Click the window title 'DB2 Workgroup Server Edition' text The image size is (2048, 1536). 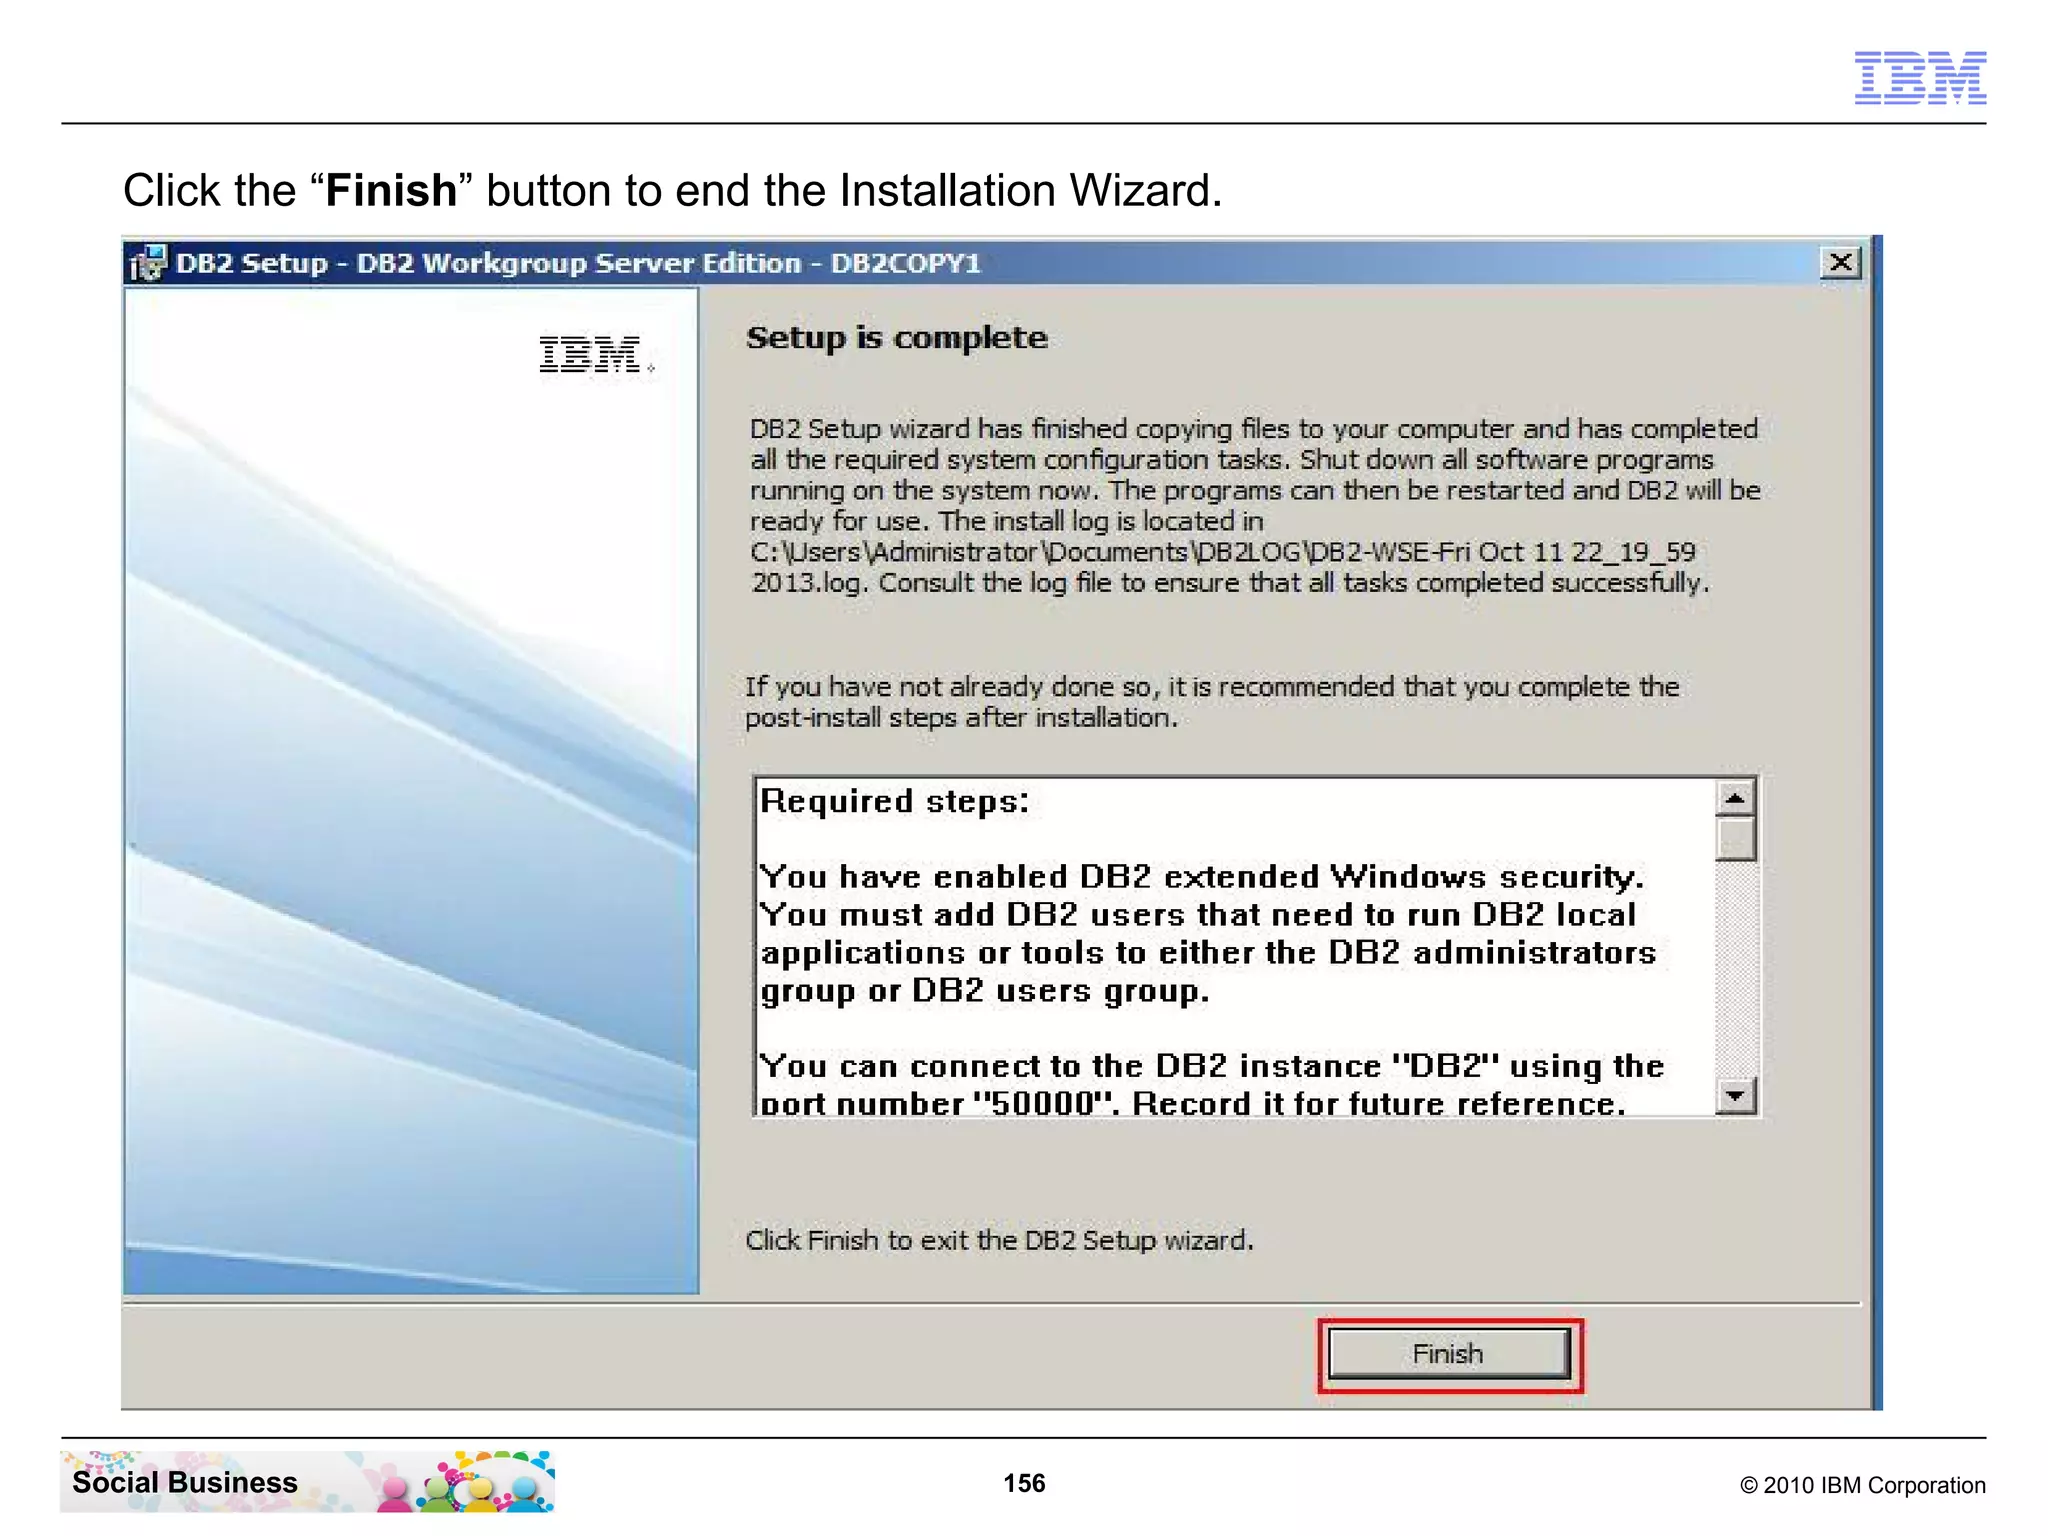tap(579, 263)
